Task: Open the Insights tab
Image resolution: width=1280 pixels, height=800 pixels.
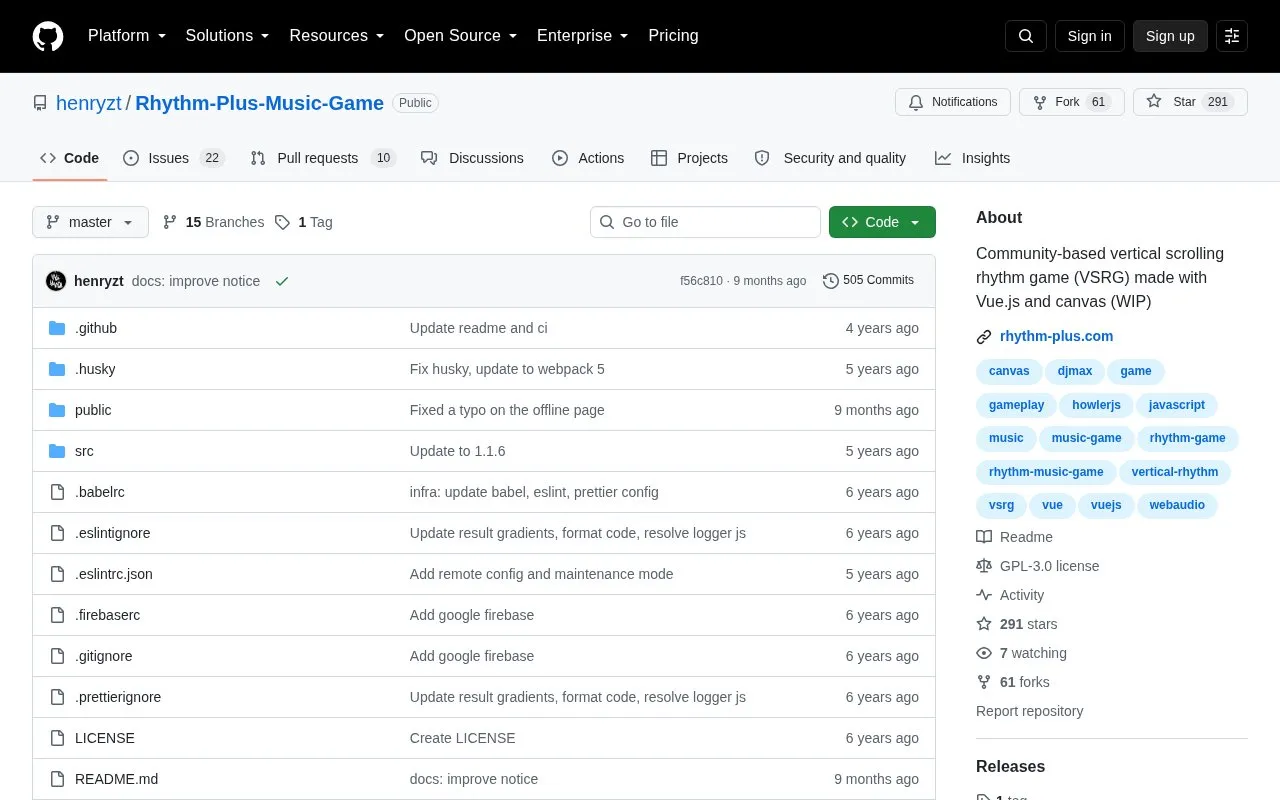Action: [x=973, y=158]
